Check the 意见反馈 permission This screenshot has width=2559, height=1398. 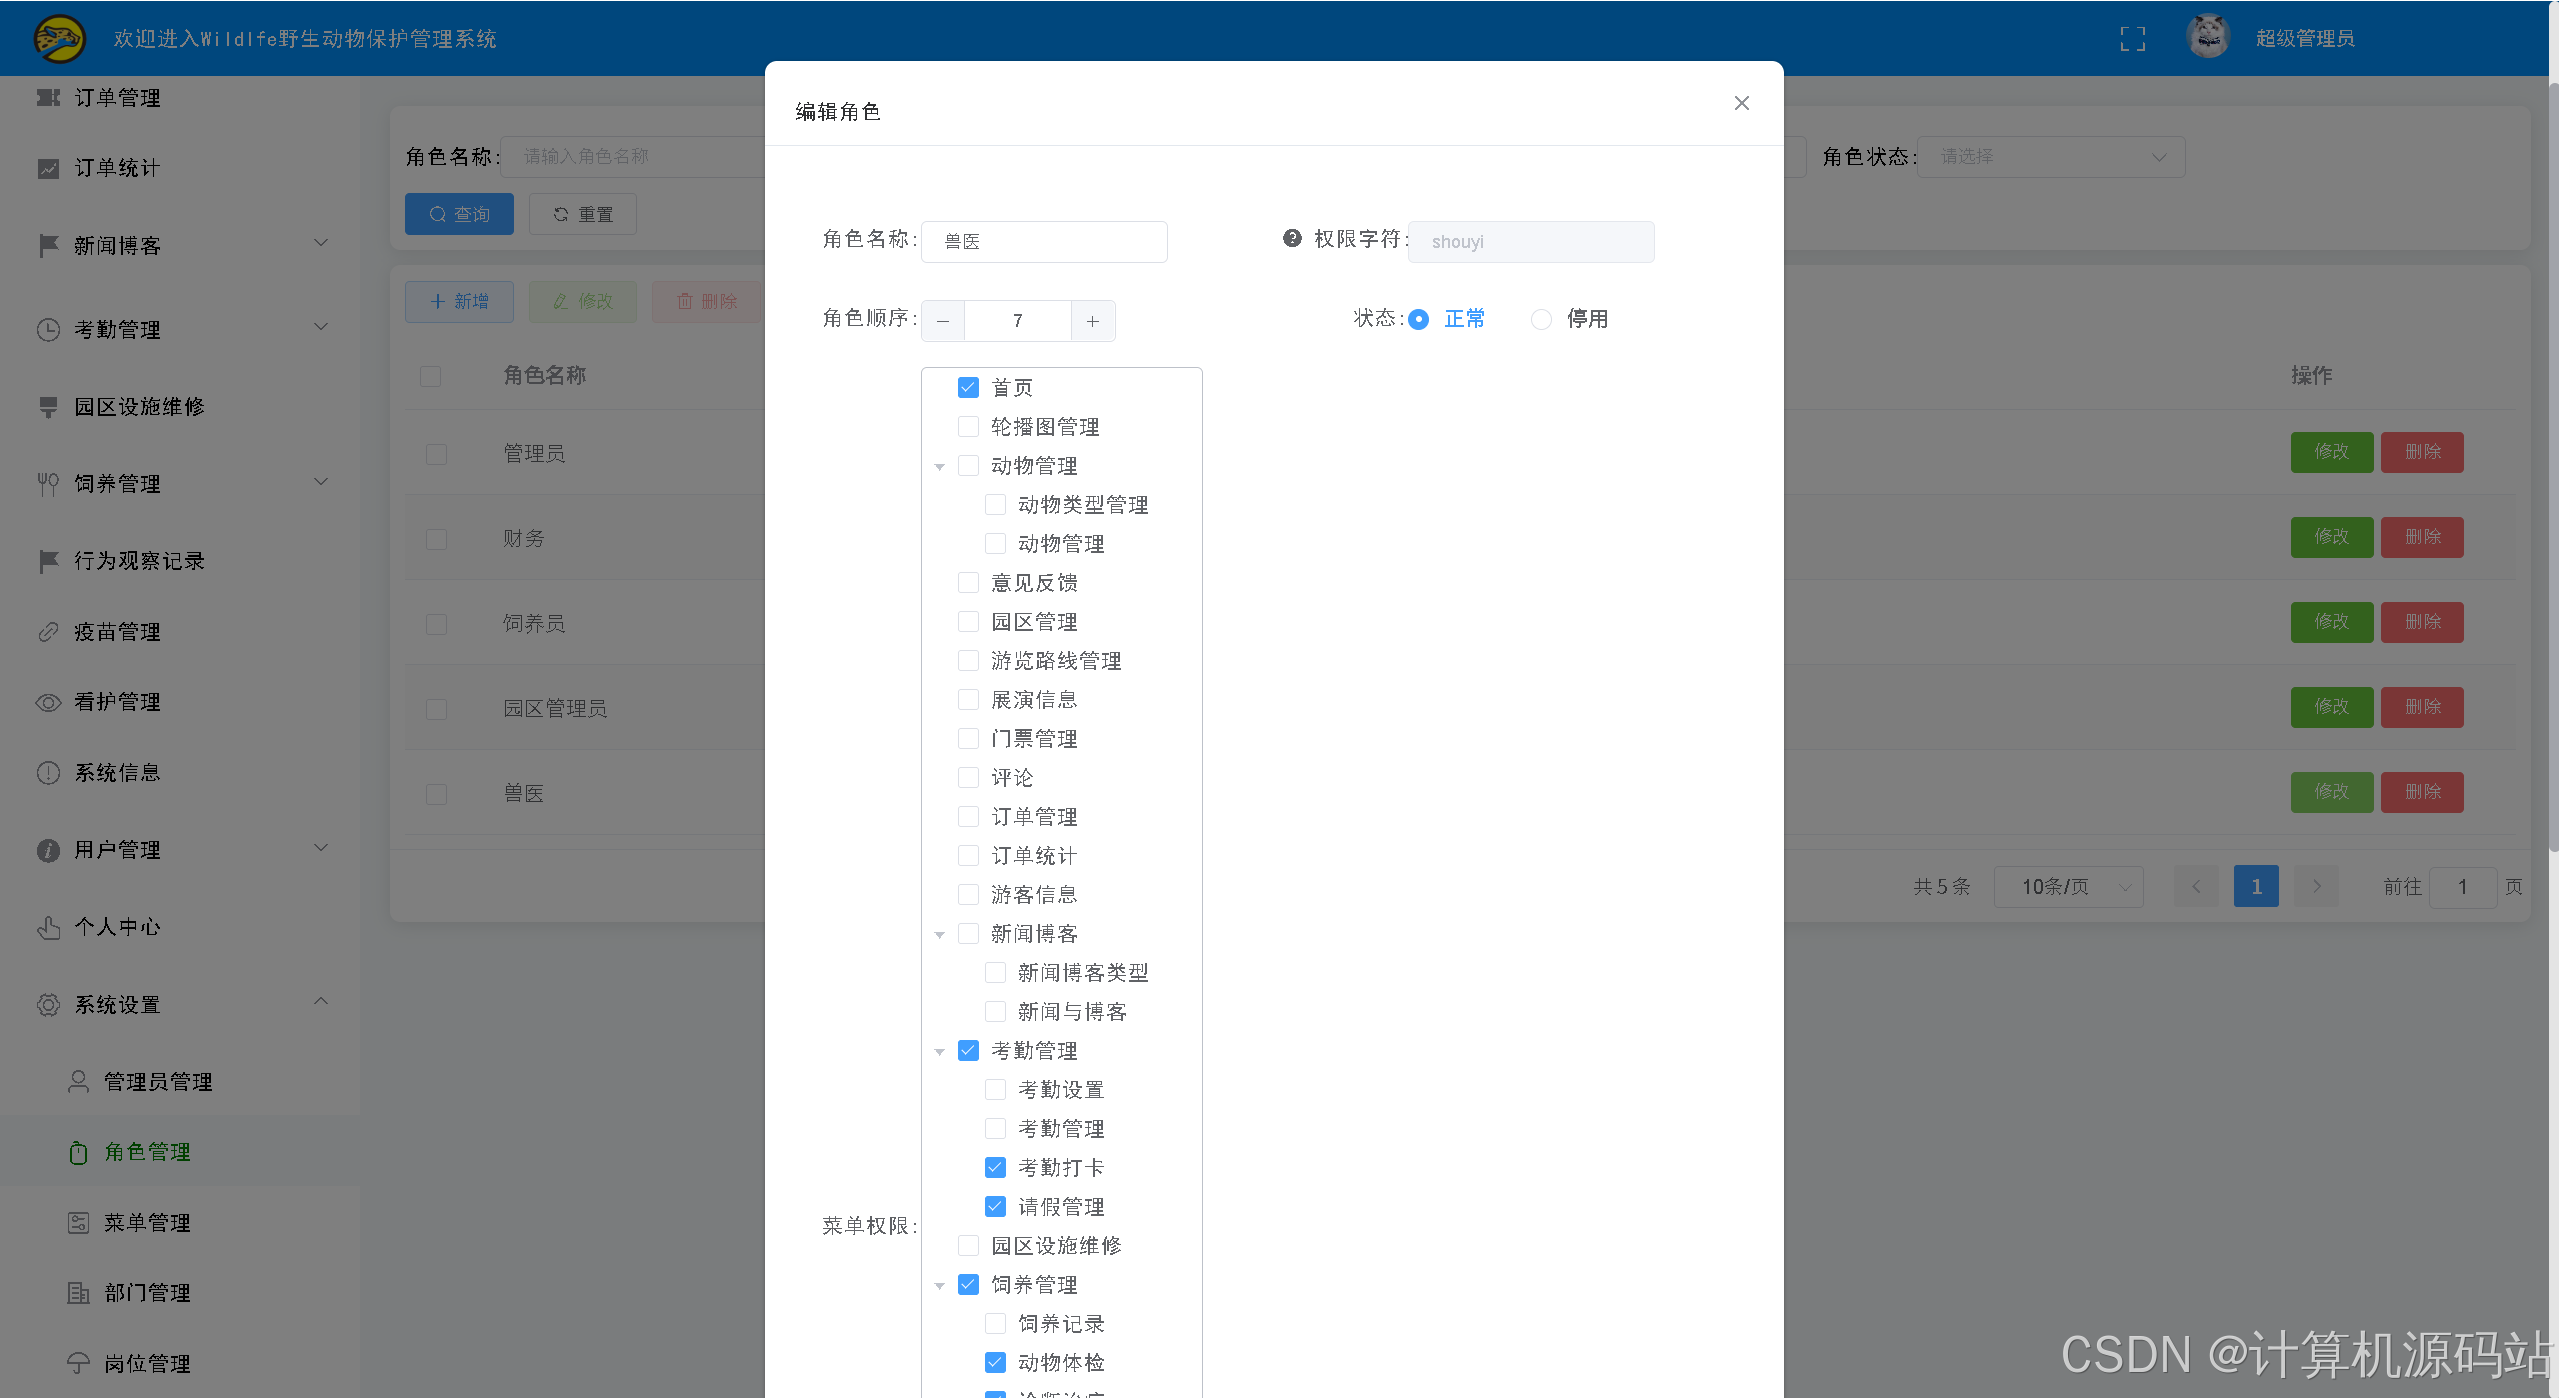point(968,582)
